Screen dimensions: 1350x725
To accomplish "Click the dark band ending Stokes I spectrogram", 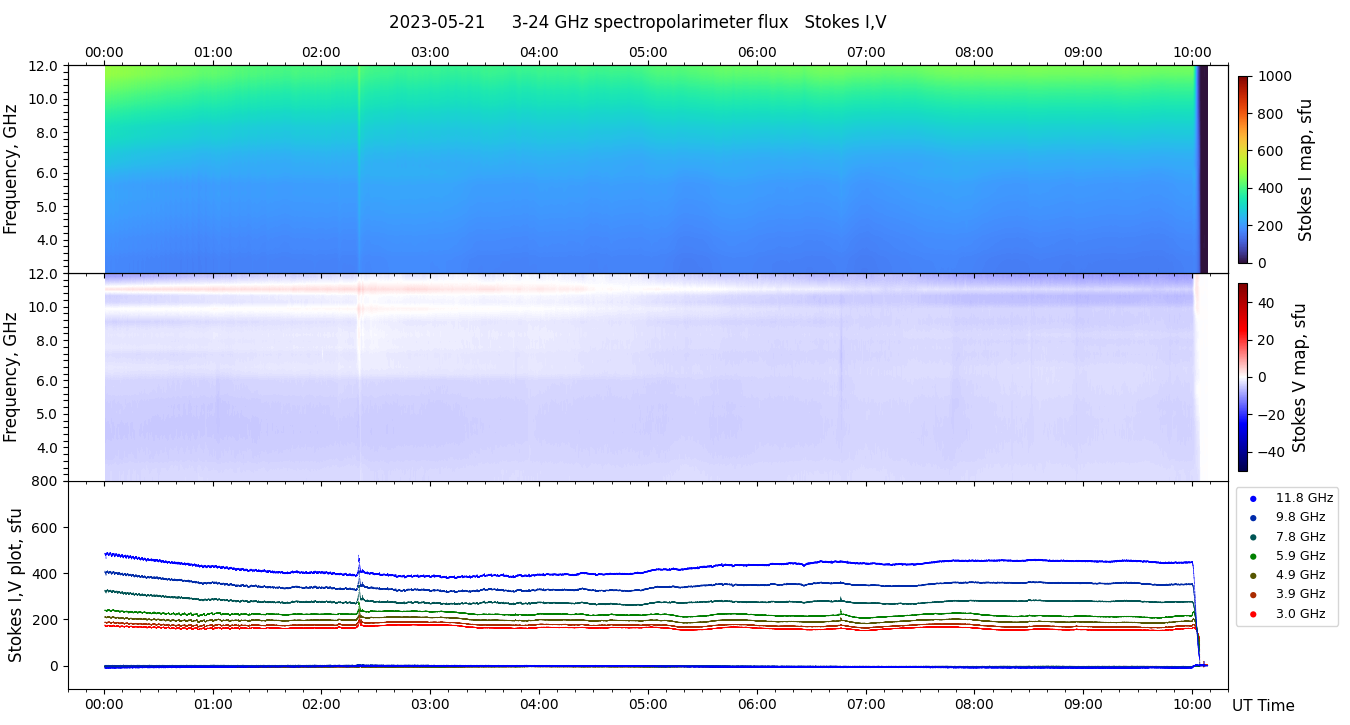I will pos(1203,169).
